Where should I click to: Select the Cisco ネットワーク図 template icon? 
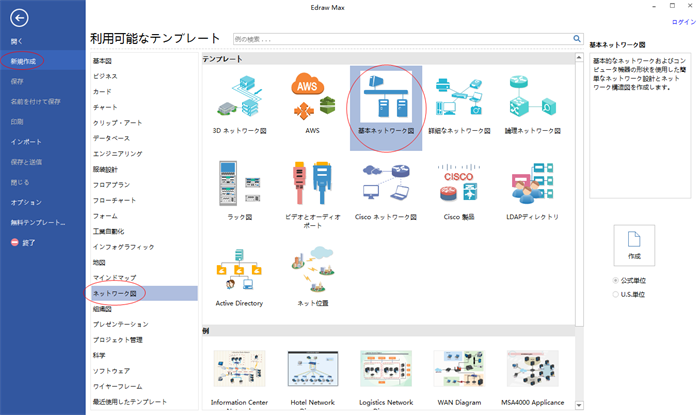(x=386, y=182)
